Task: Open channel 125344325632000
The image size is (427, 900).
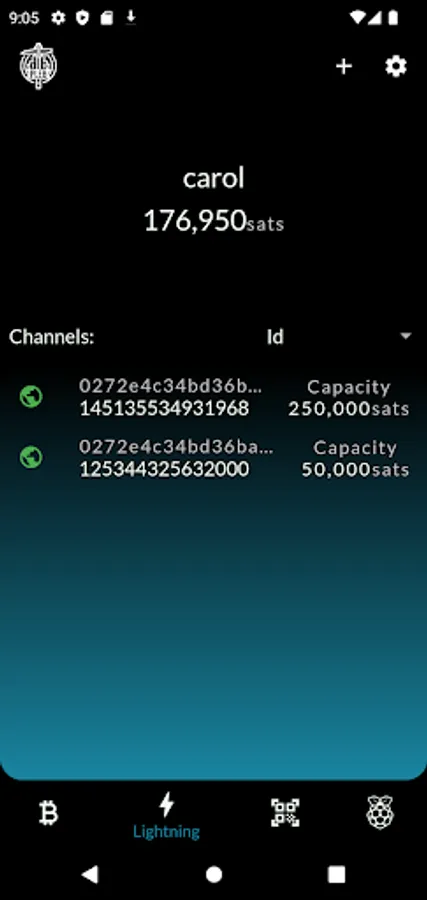Action: click(214, 458)
